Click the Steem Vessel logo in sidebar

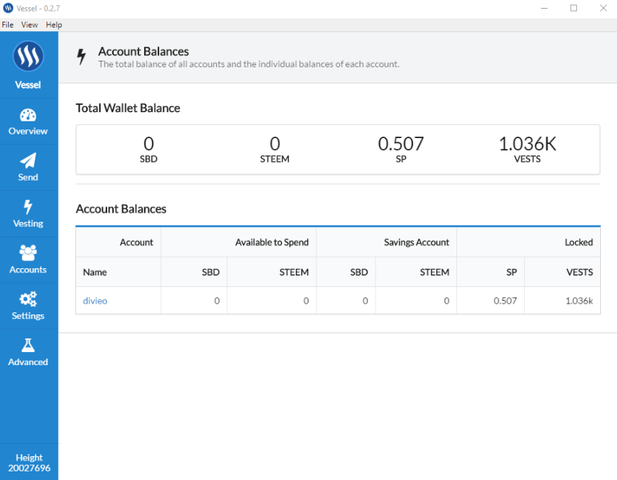28,56
